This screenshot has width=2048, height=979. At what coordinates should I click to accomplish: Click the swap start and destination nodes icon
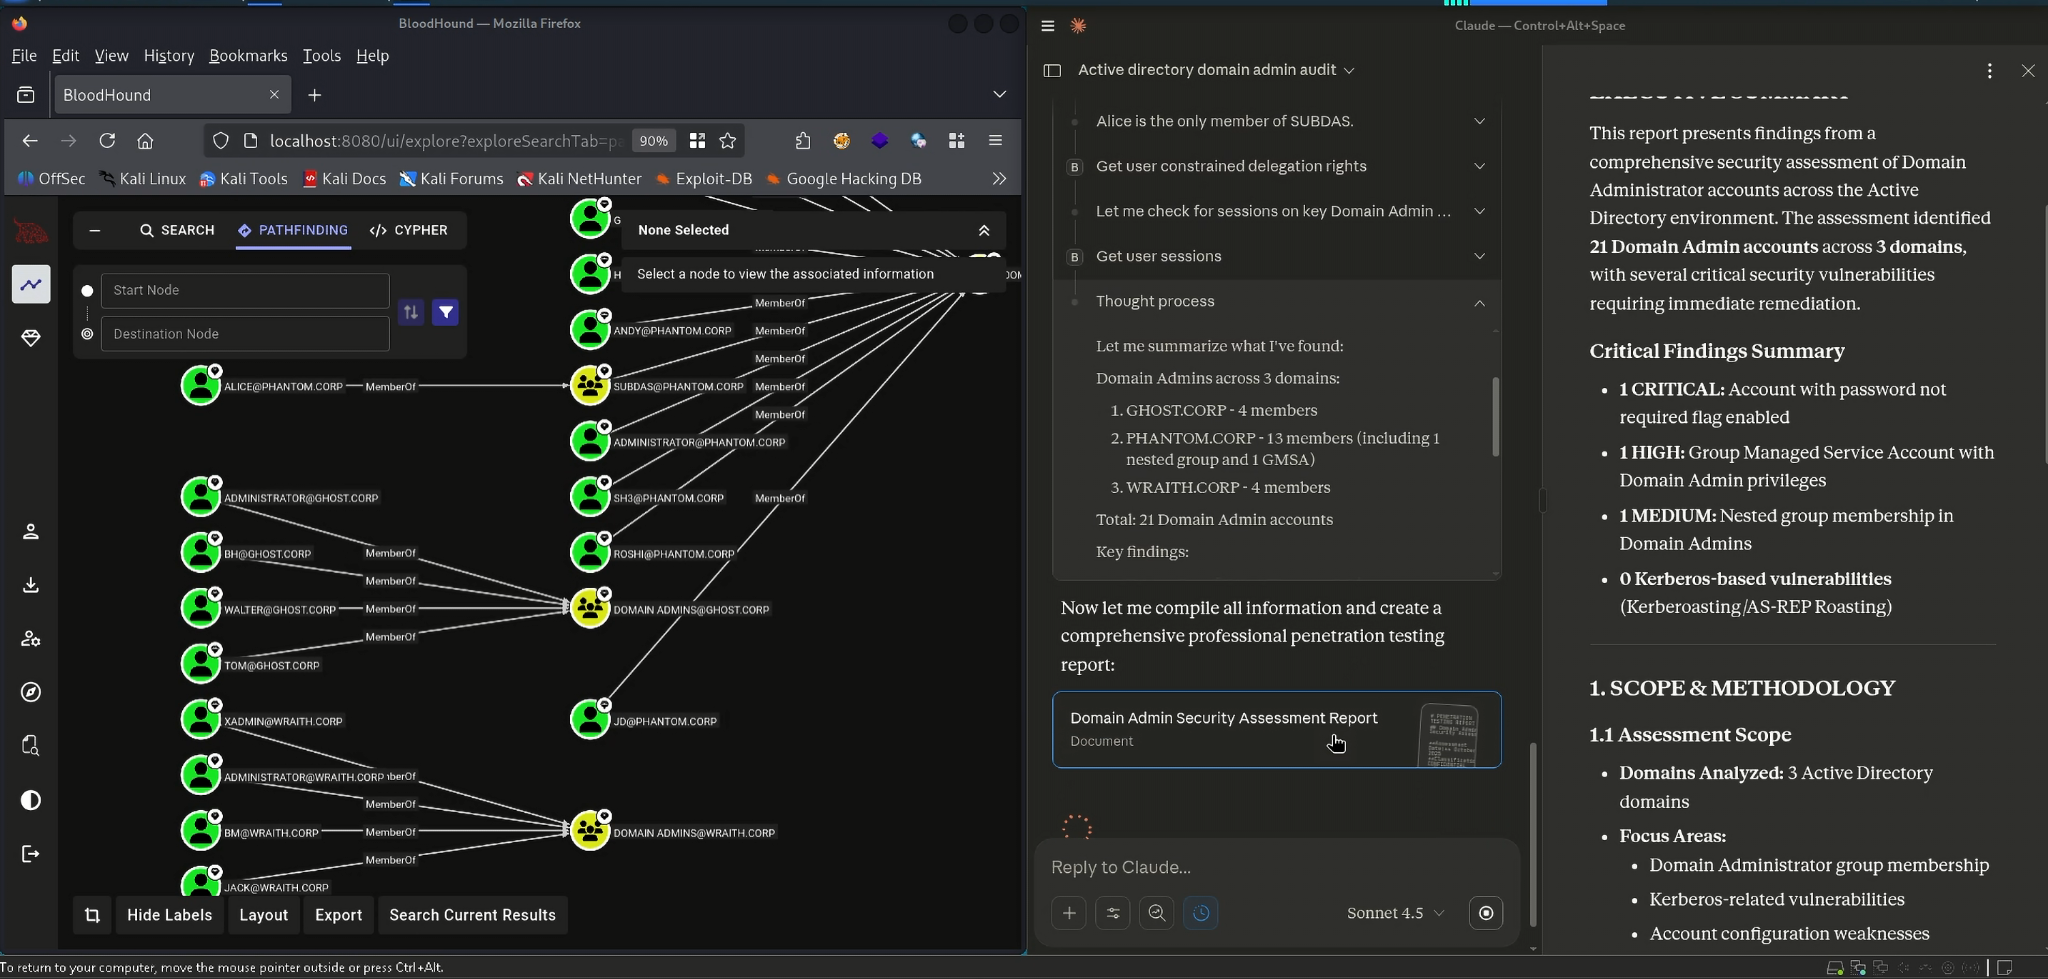411,312
